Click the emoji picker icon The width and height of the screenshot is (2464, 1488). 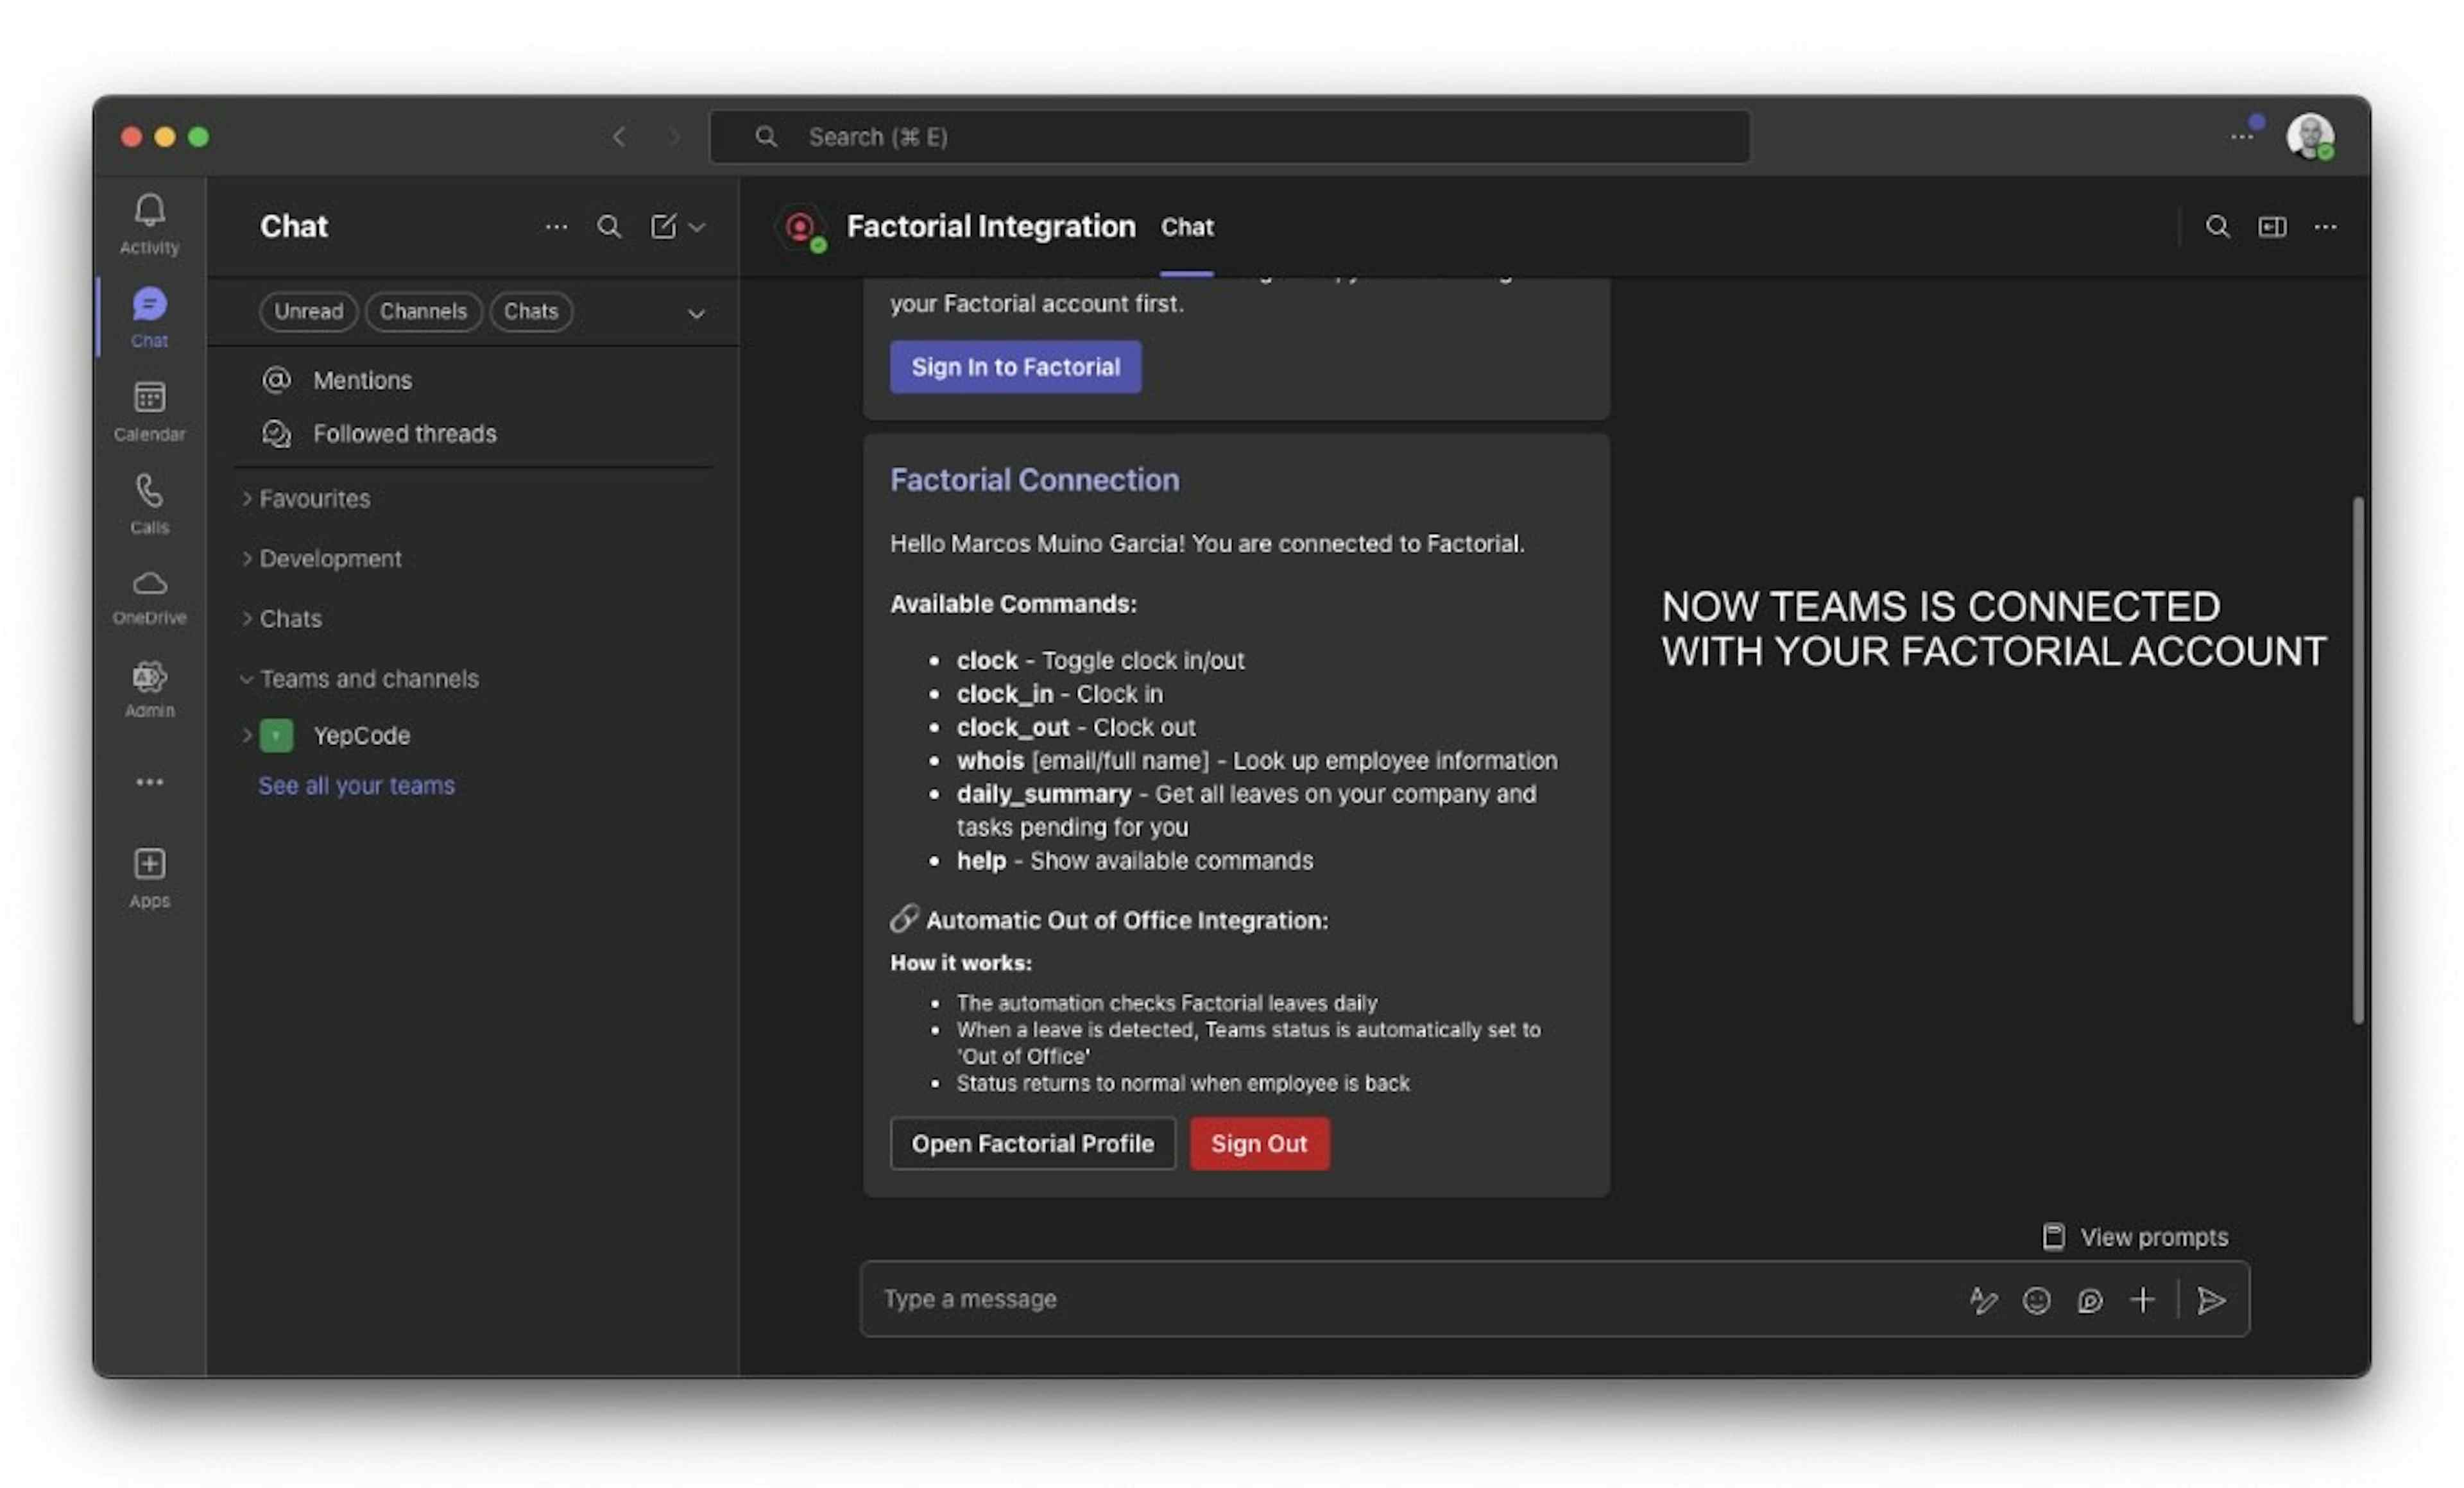[2036, 1300]
